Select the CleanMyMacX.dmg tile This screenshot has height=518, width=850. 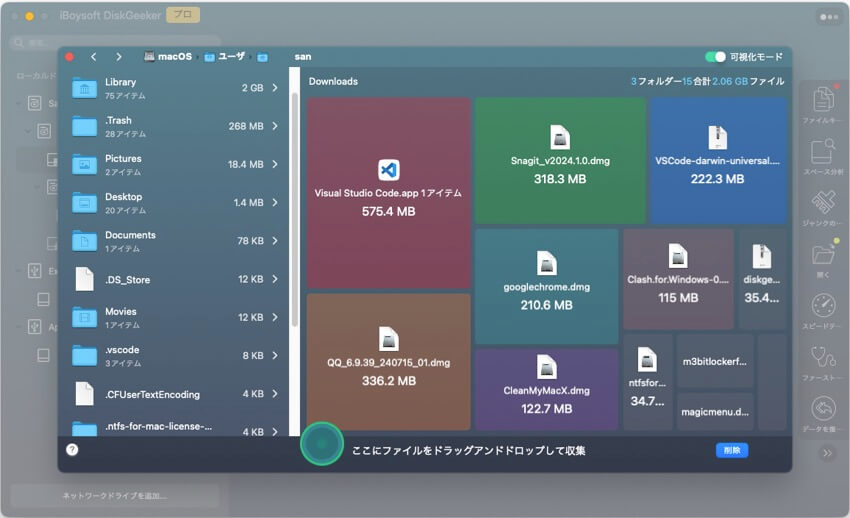tap(546, 390)
